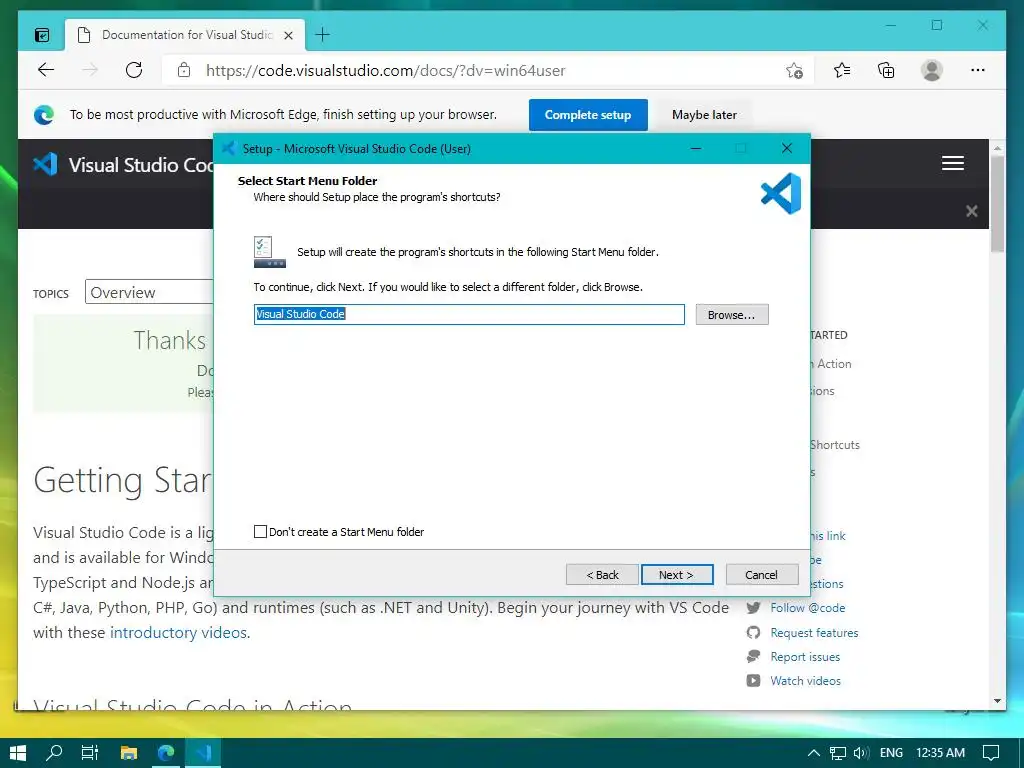Open File Explorer from the taskbar

pos(129,753)
